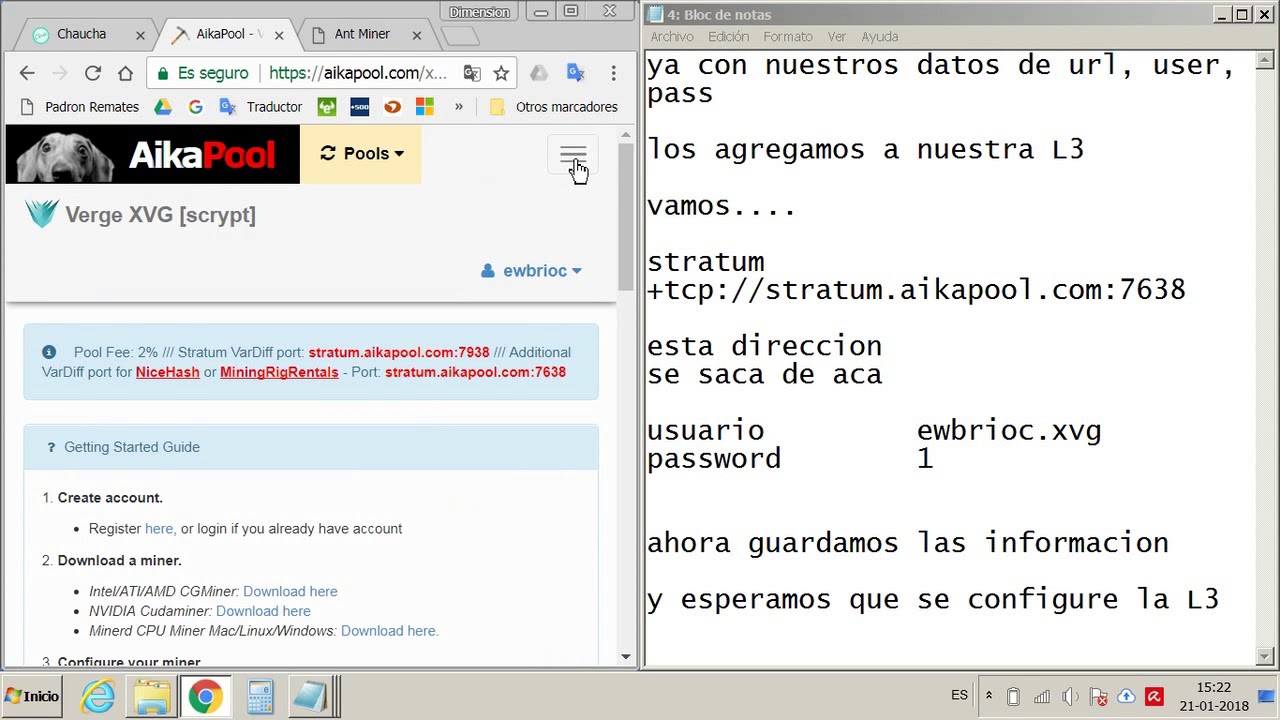
Task: Download Minerd CPU Miner link
Action: [x=390, y=631]
